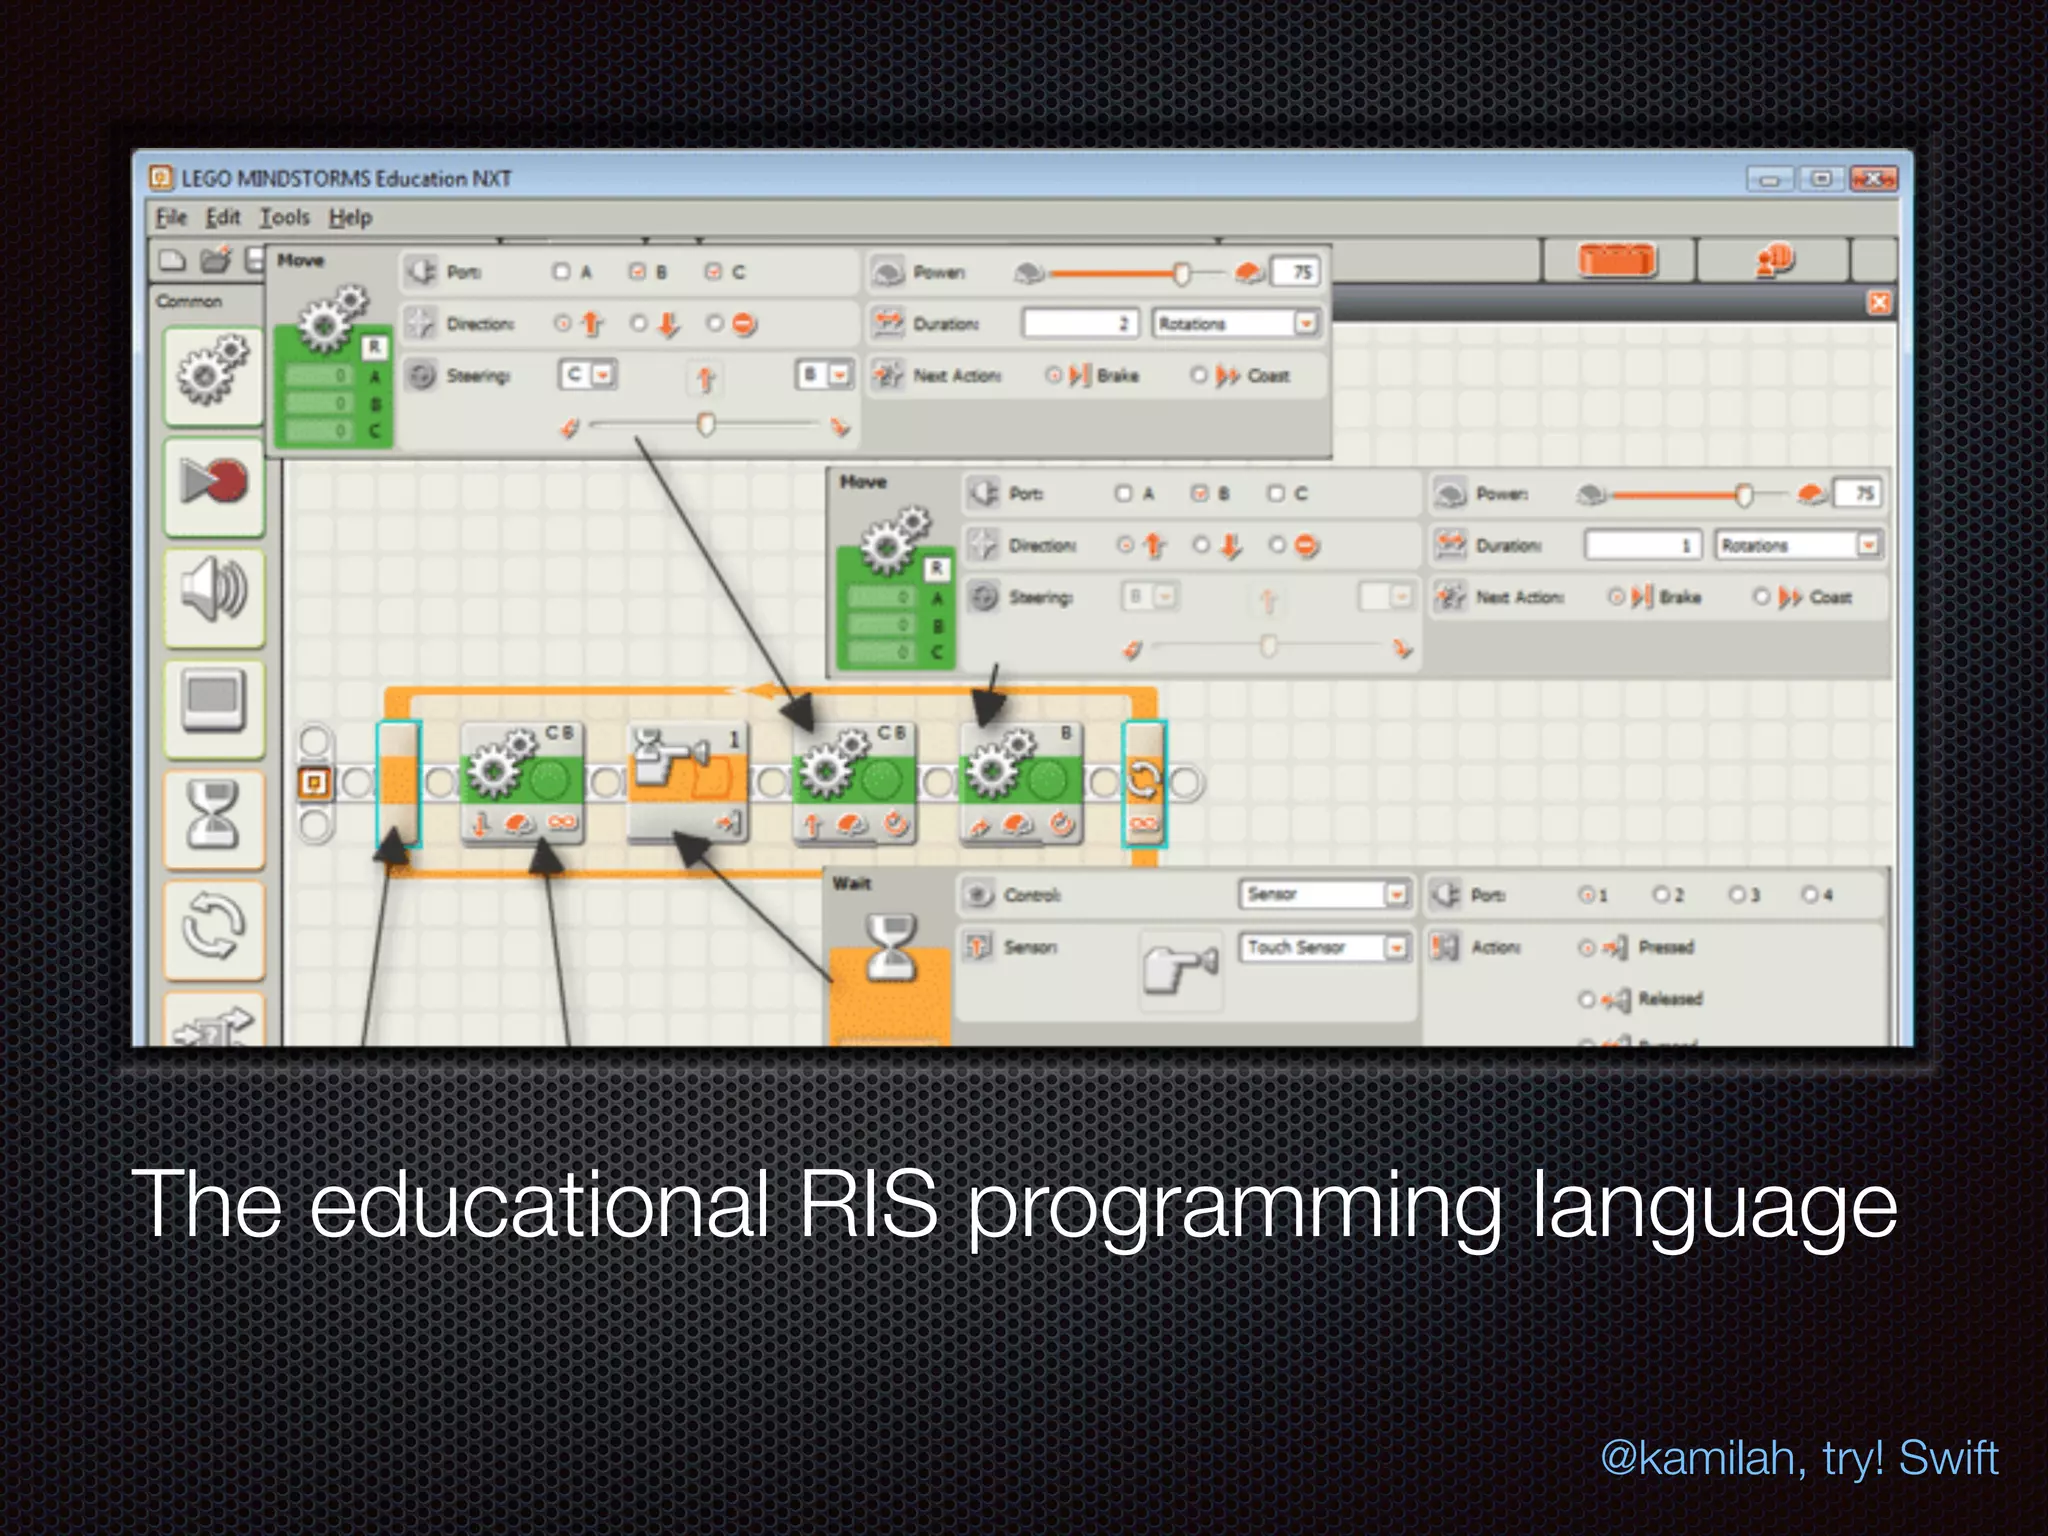Adjust steering slider in the duration 2 Move panel
Screen dimensions: 2048x1536
point(706,425)
